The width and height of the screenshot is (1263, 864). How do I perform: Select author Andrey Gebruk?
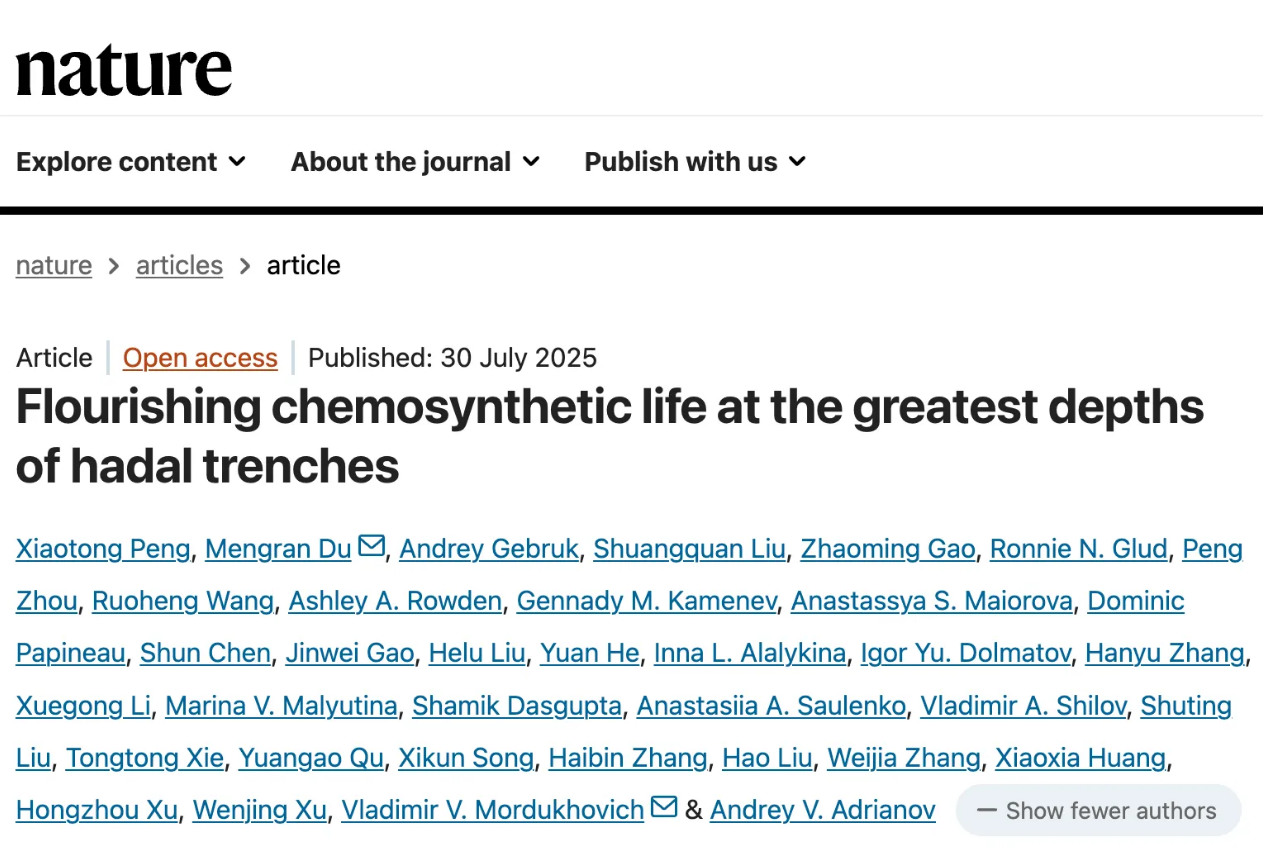click(489, 549)
